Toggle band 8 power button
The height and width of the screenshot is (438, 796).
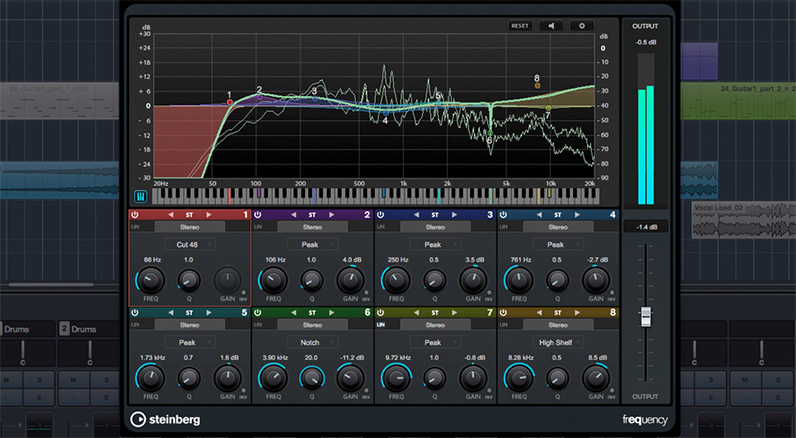point(504,313)
